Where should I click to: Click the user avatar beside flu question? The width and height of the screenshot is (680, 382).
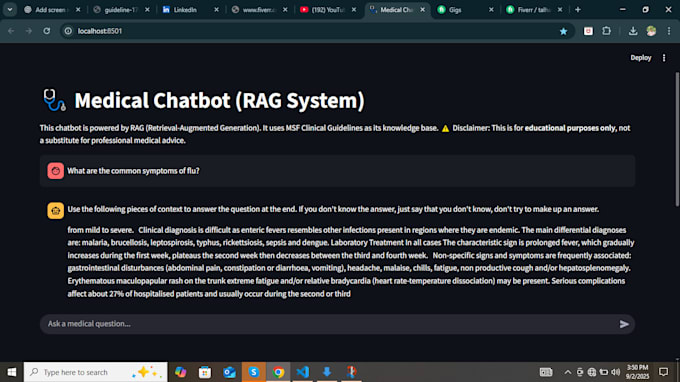(56, 171)
